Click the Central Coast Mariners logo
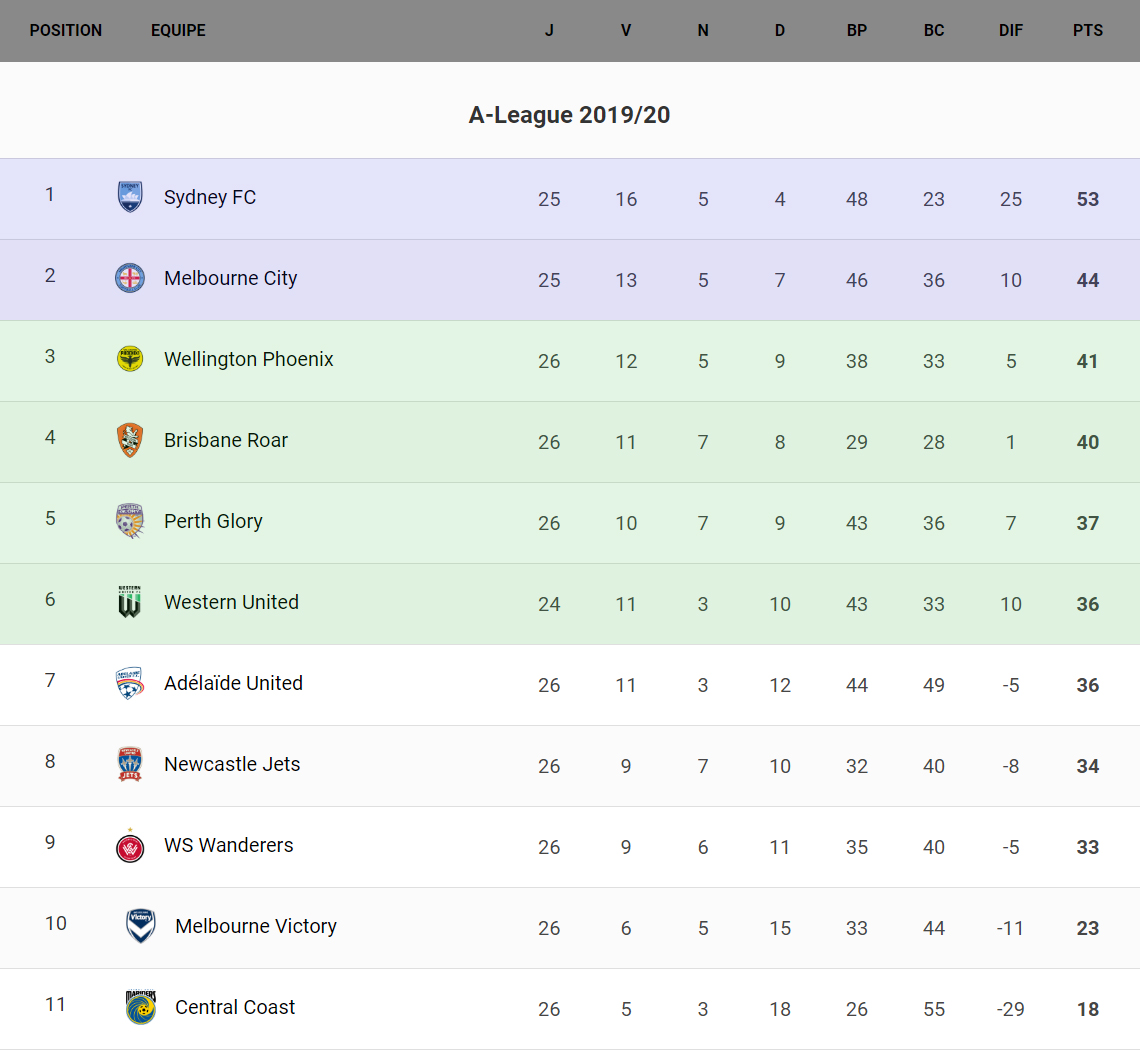This screenshot has width=1140, height=1058. (141, 1007)
